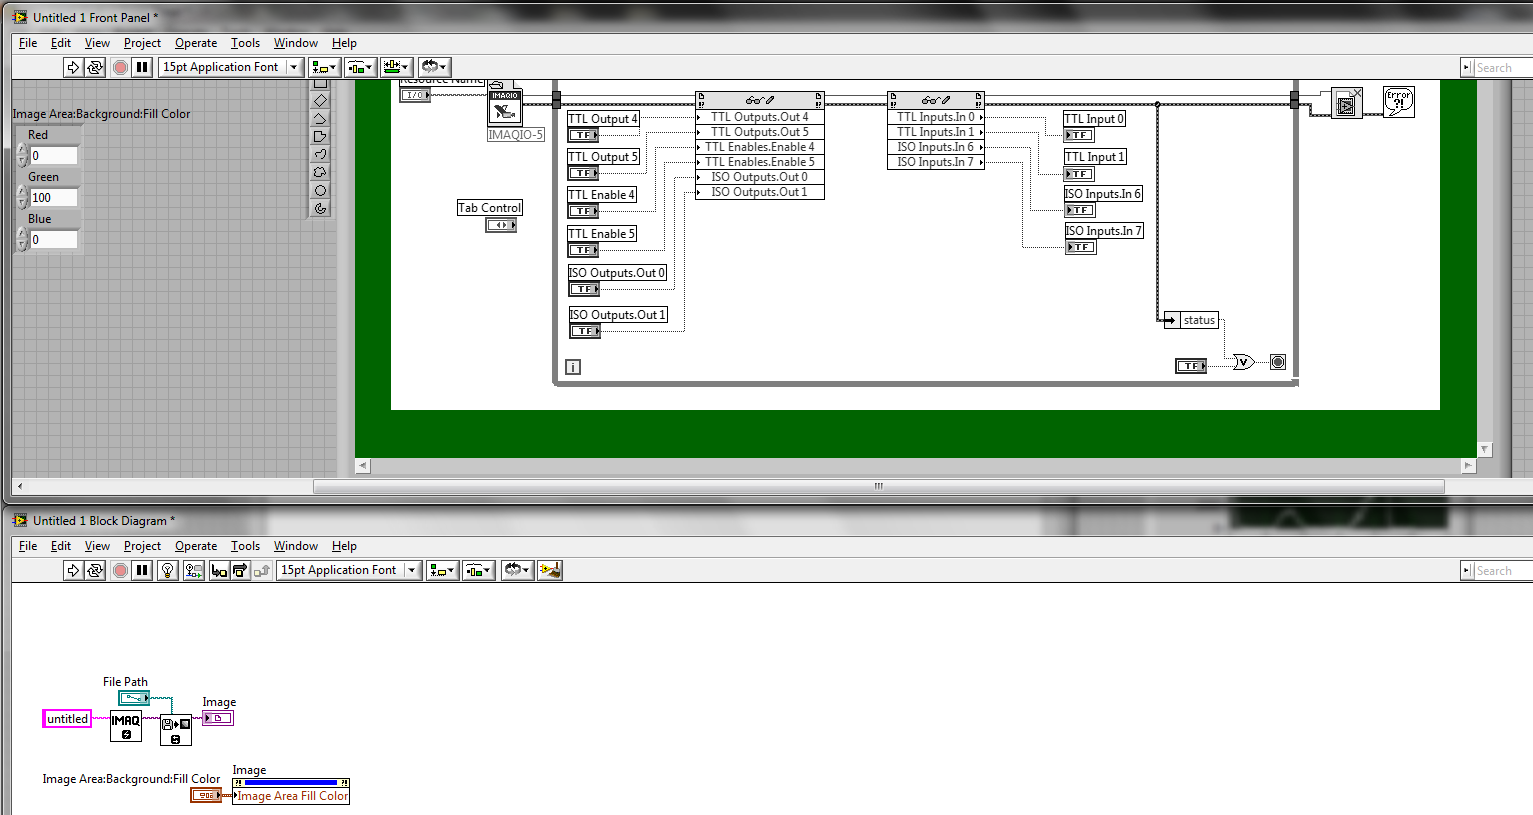Open the Operate menu in Front Panel
This screenshot has width=1533, height=815.
pos(196,43)
